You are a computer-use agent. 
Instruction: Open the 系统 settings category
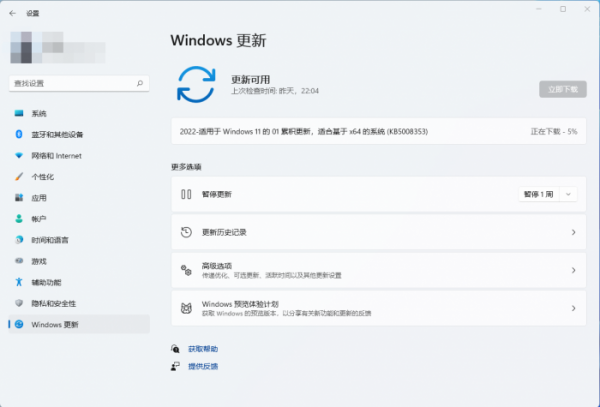79,113
